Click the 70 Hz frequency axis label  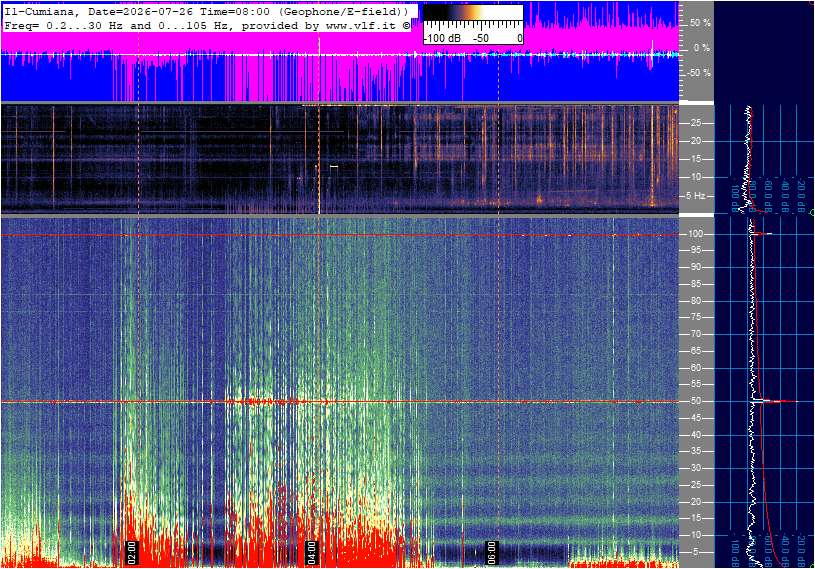point(695,334)
